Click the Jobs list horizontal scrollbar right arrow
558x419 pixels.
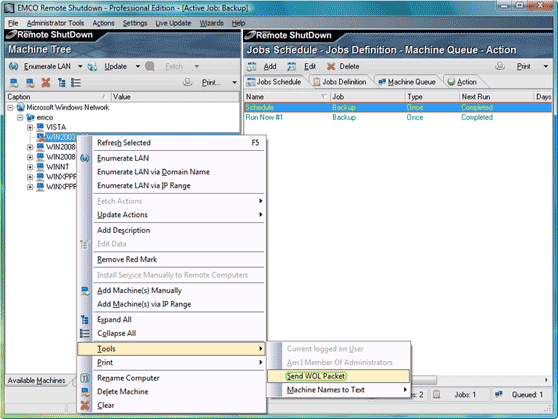point(546,380)
